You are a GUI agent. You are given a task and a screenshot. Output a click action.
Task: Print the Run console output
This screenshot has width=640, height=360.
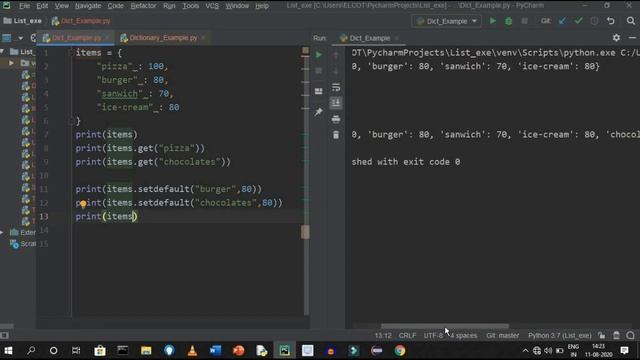coord(336,119)
